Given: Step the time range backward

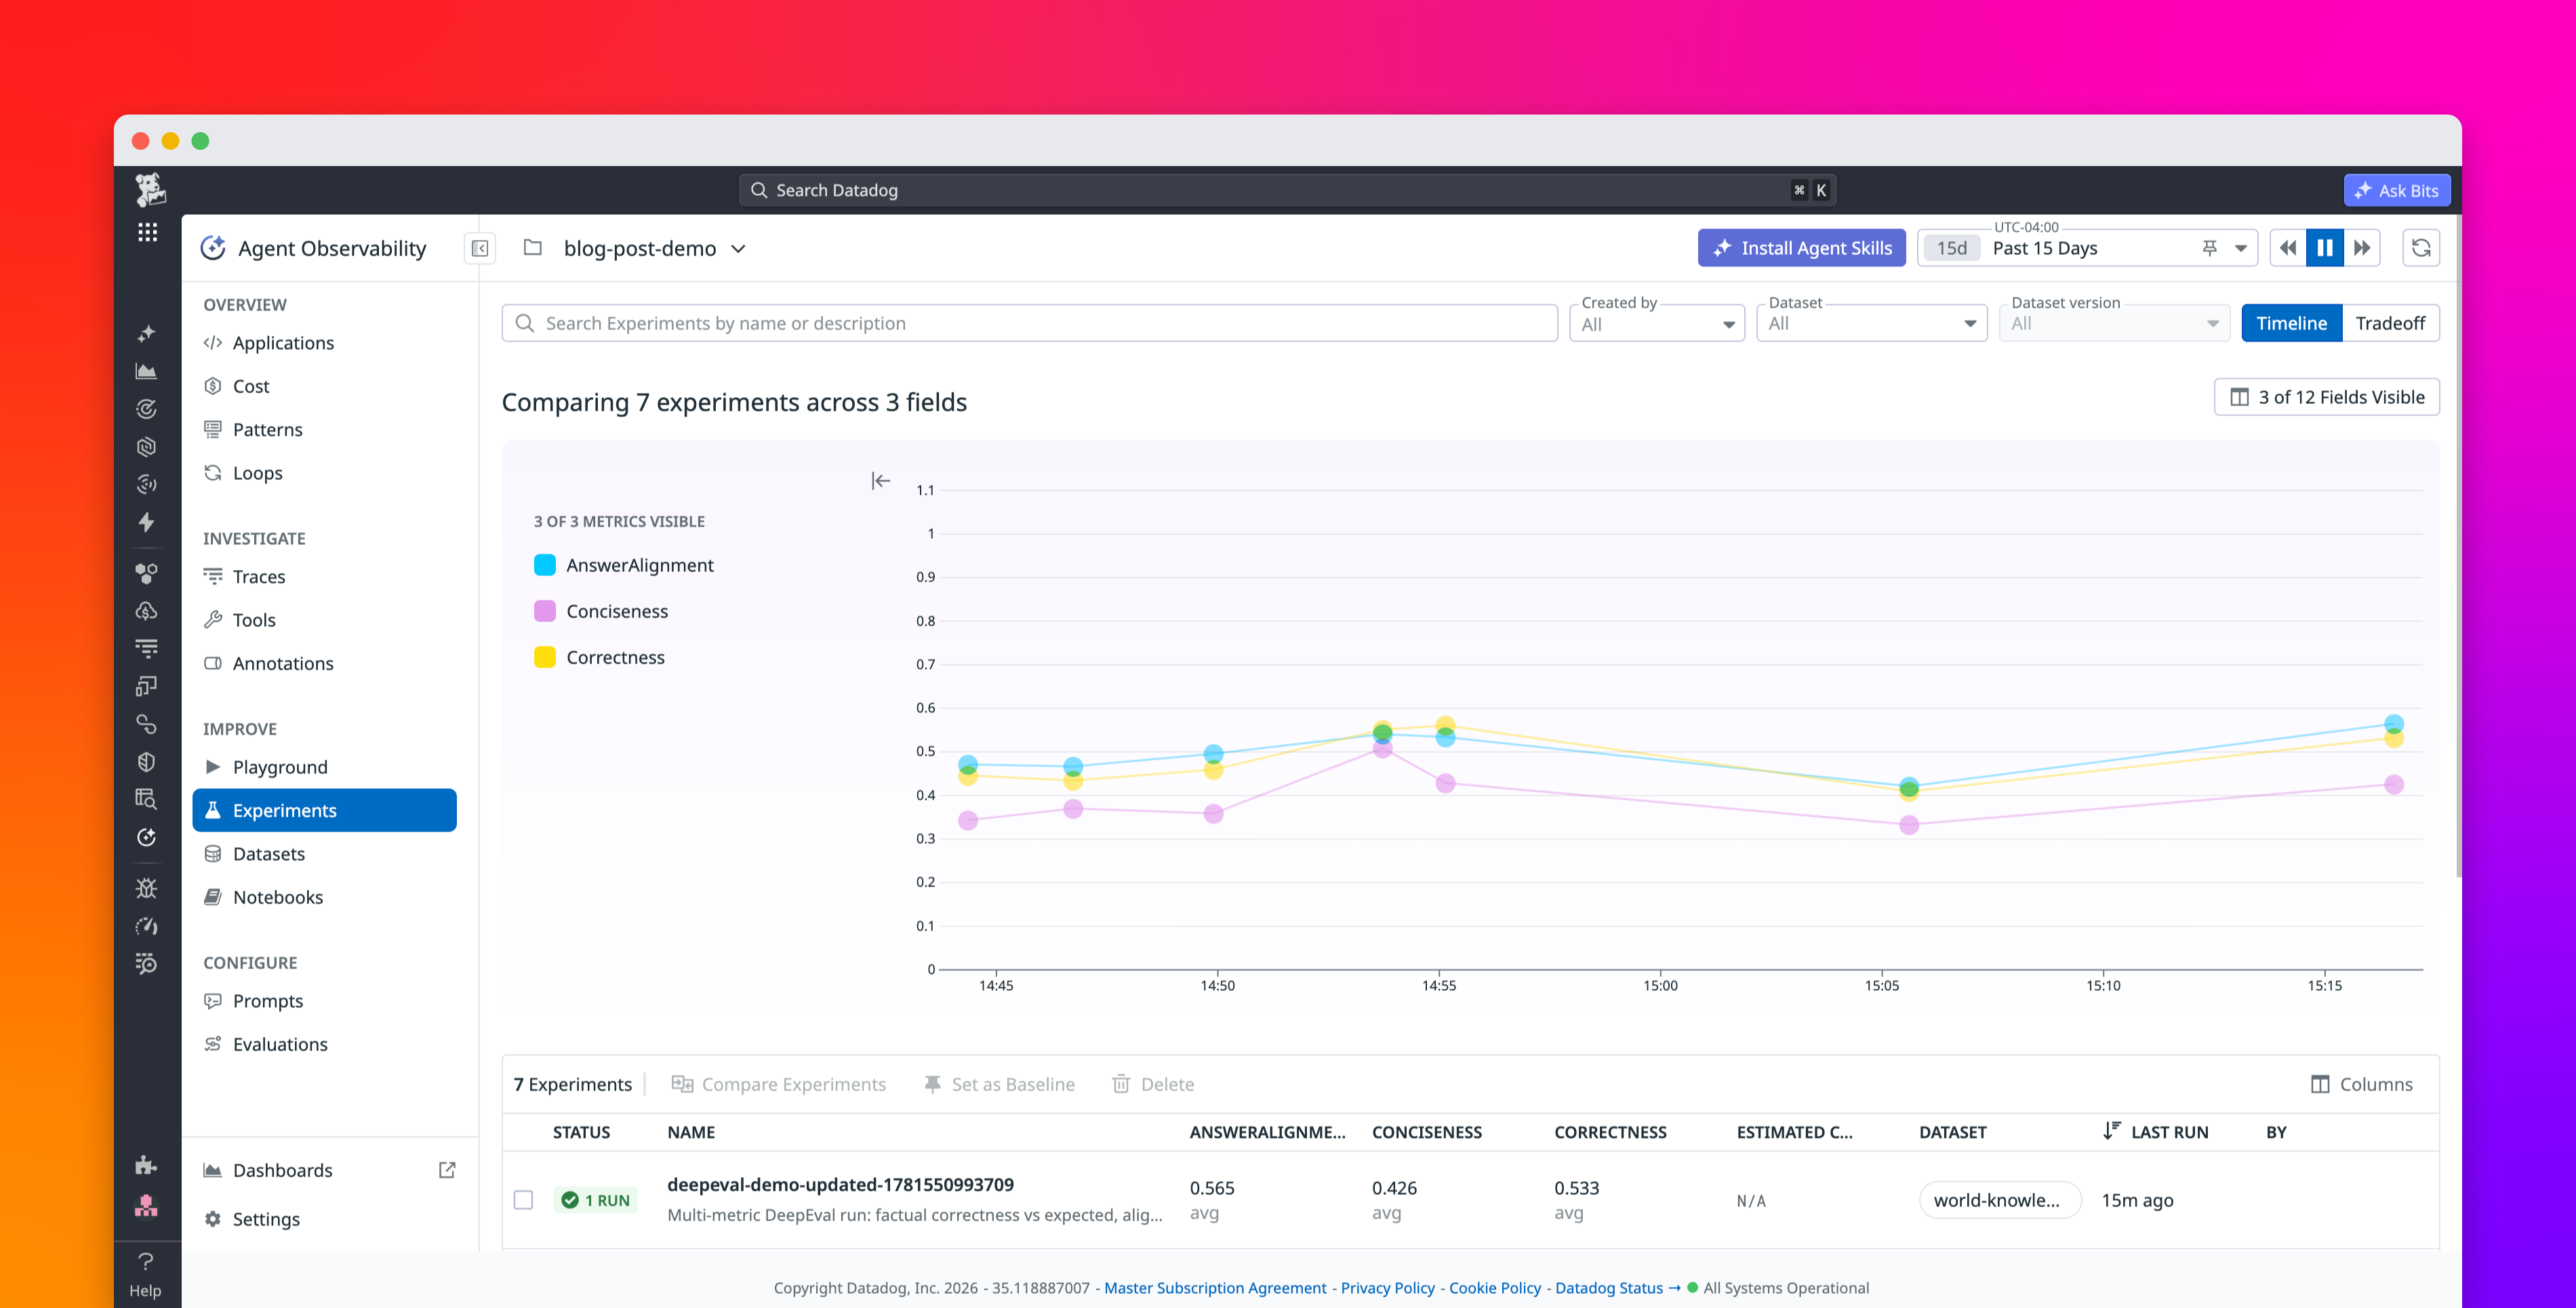Looking at the screenshot, I should coord(2288,248).
